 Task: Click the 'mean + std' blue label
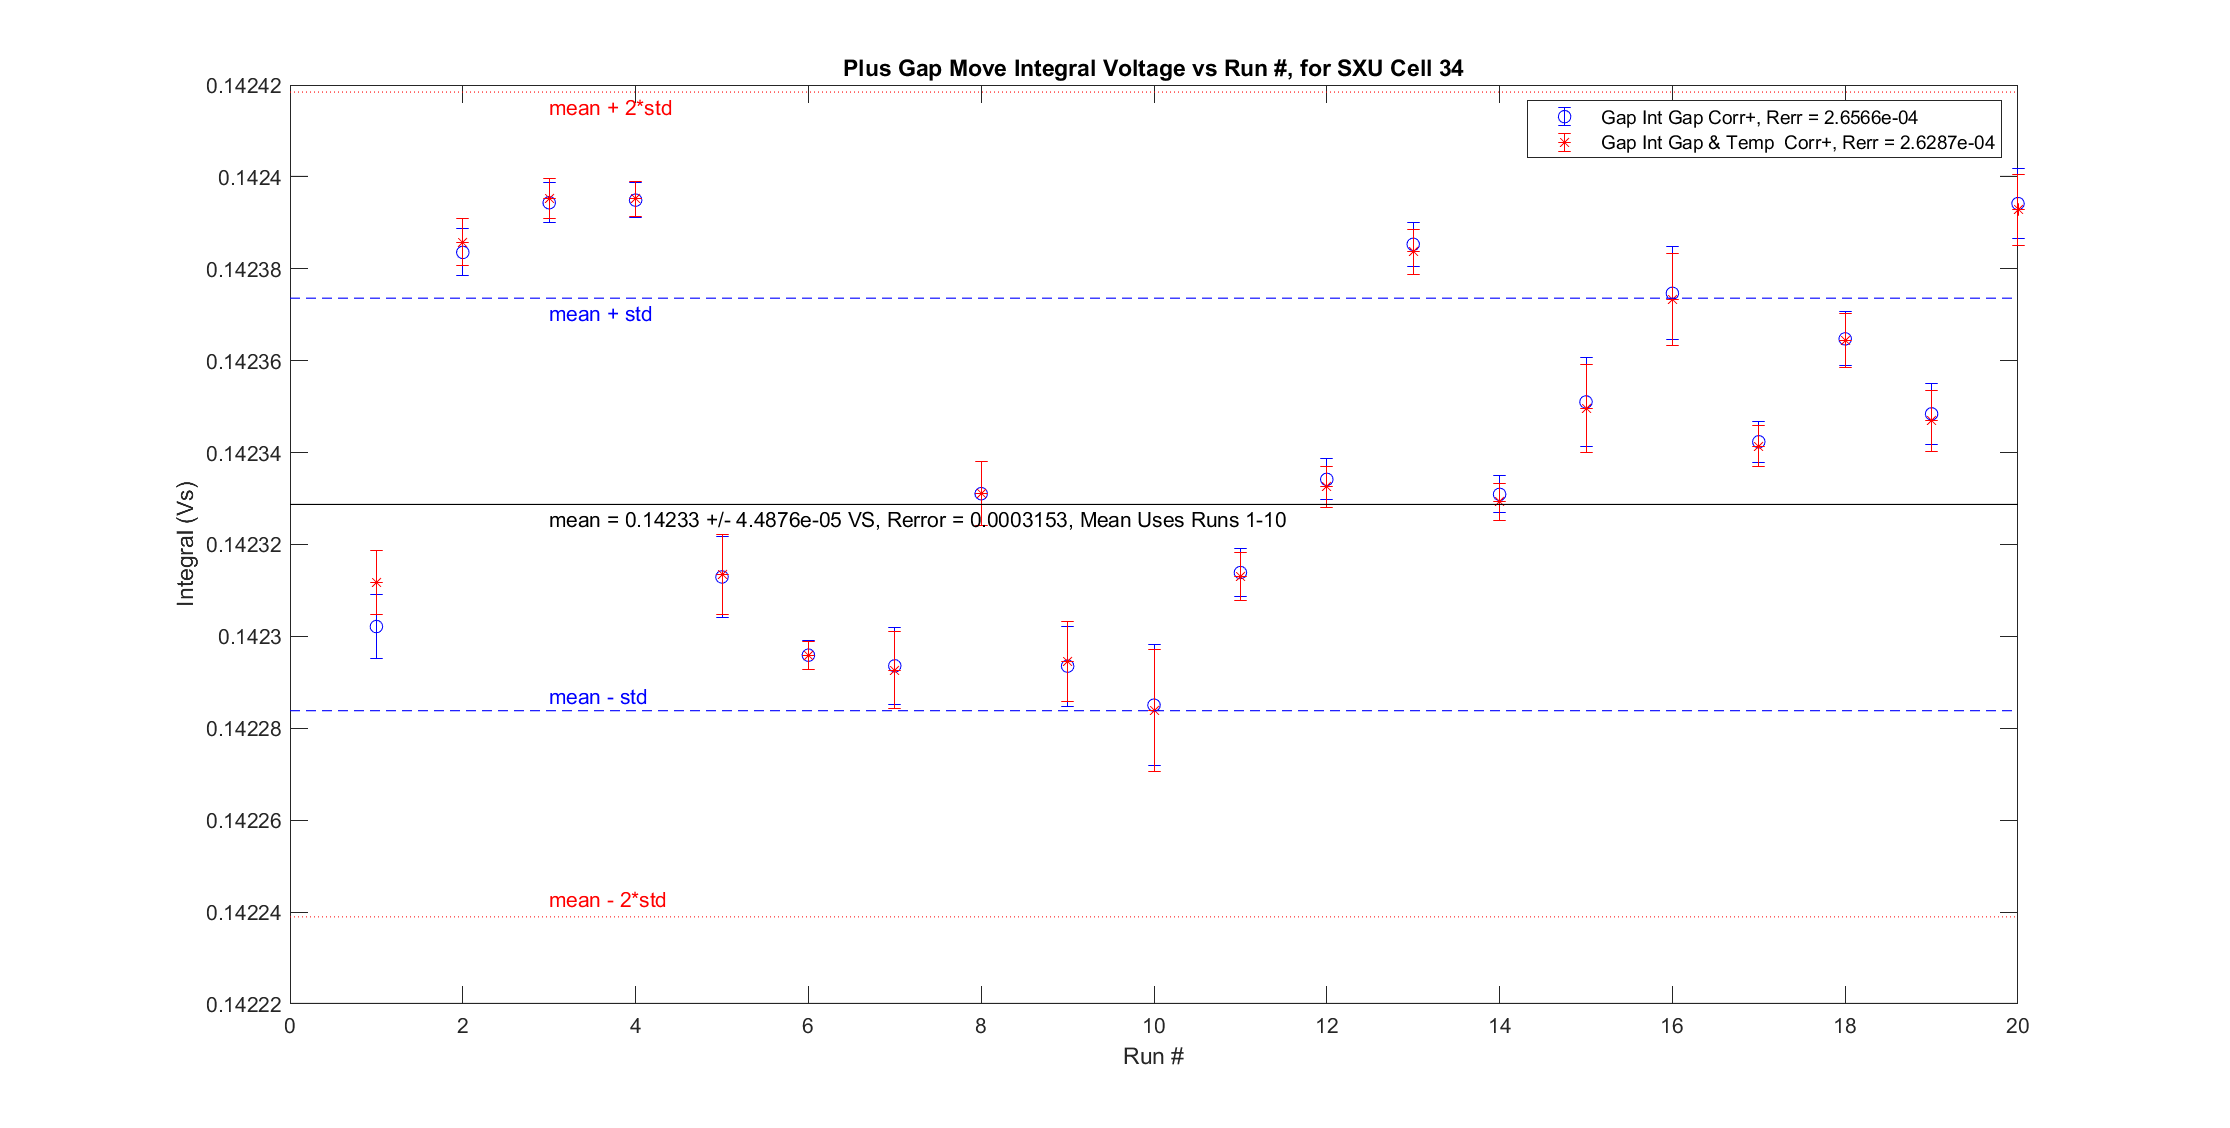pyautogui.click(x=600, y=314)
